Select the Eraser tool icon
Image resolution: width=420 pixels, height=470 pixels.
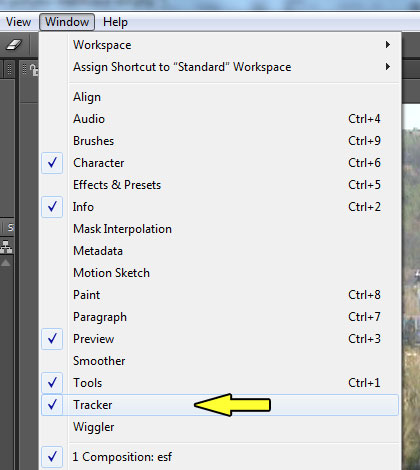point(14,44)
